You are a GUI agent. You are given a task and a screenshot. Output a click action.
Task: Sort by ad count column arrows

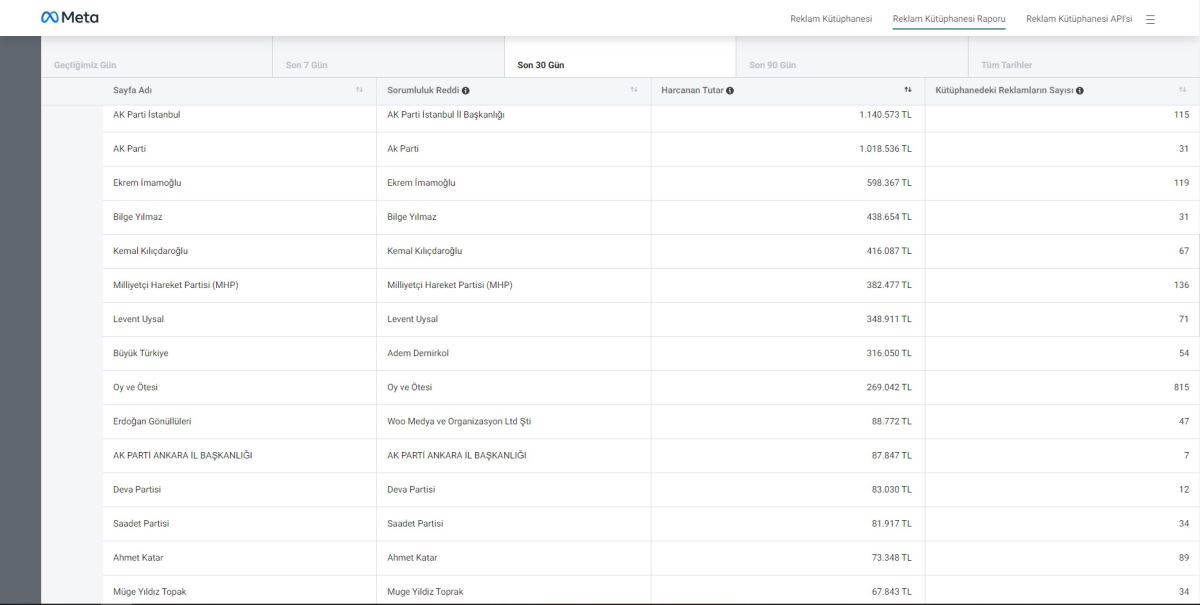[1182, 91]
